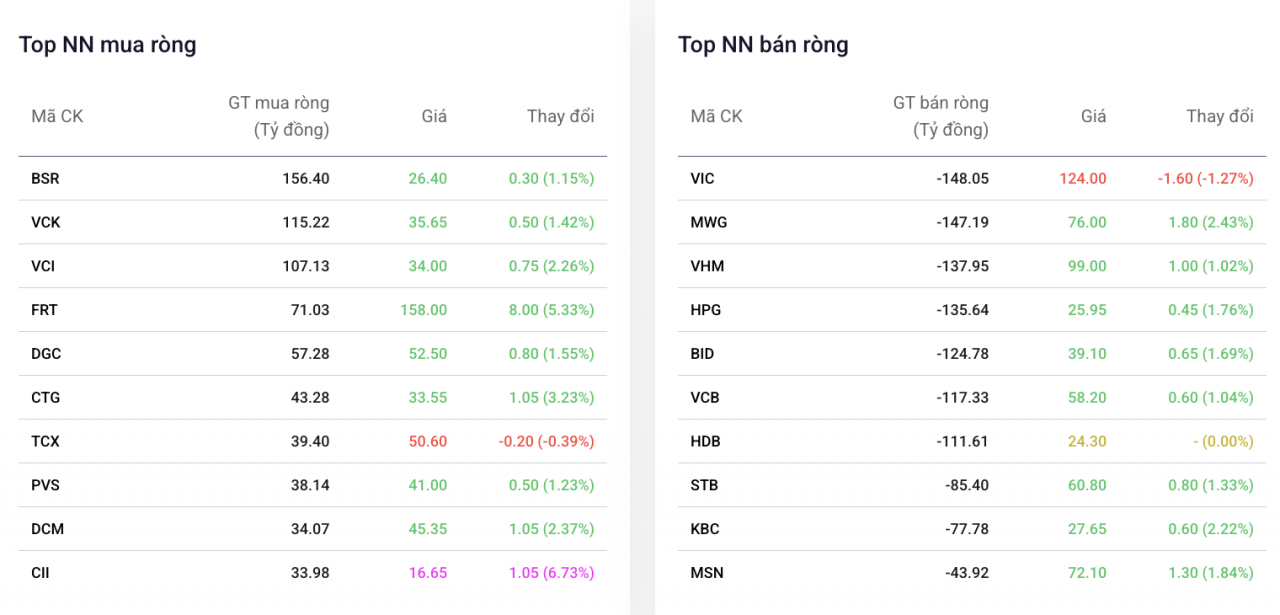1280x615 pixels.
Task: Select the MWG stock code
Action: point(709,222)
